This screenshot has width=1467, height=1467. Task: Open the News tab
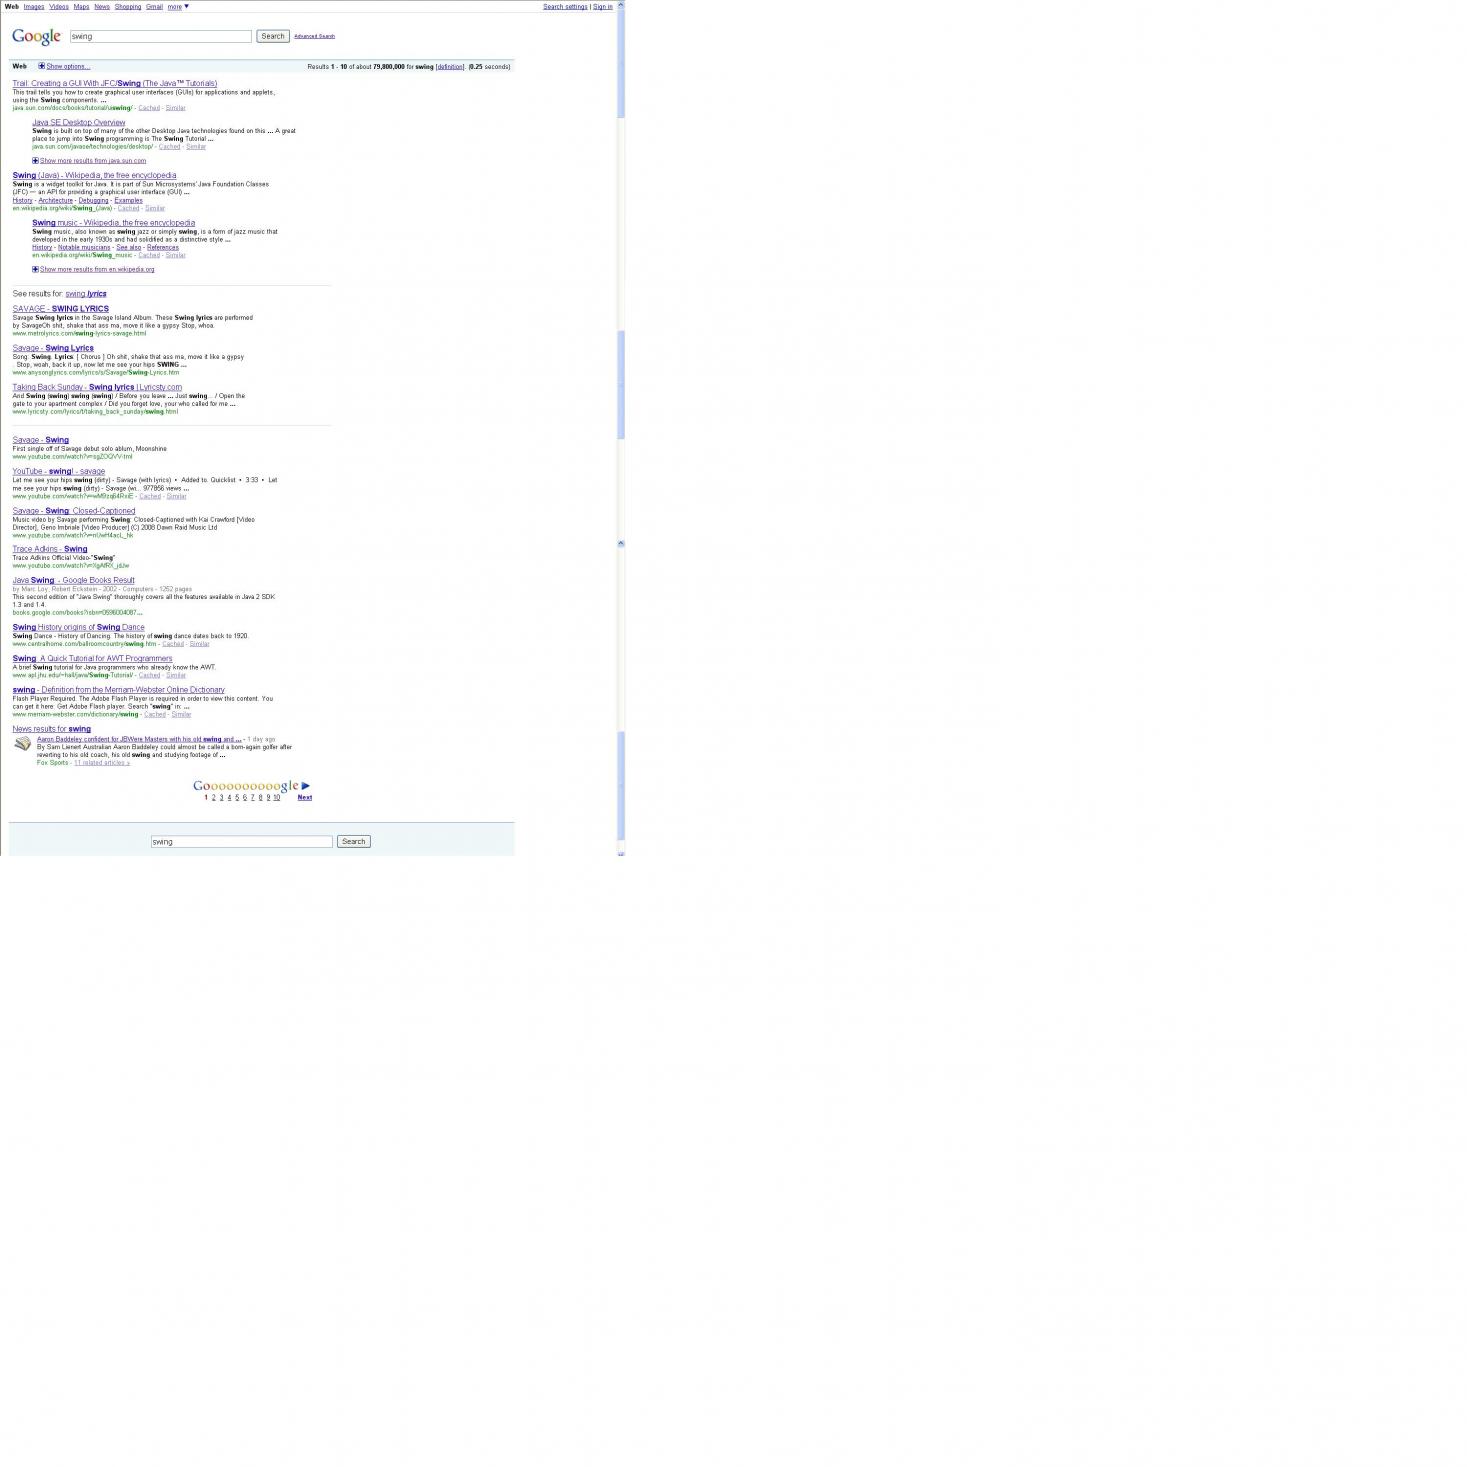coord(102,7)
